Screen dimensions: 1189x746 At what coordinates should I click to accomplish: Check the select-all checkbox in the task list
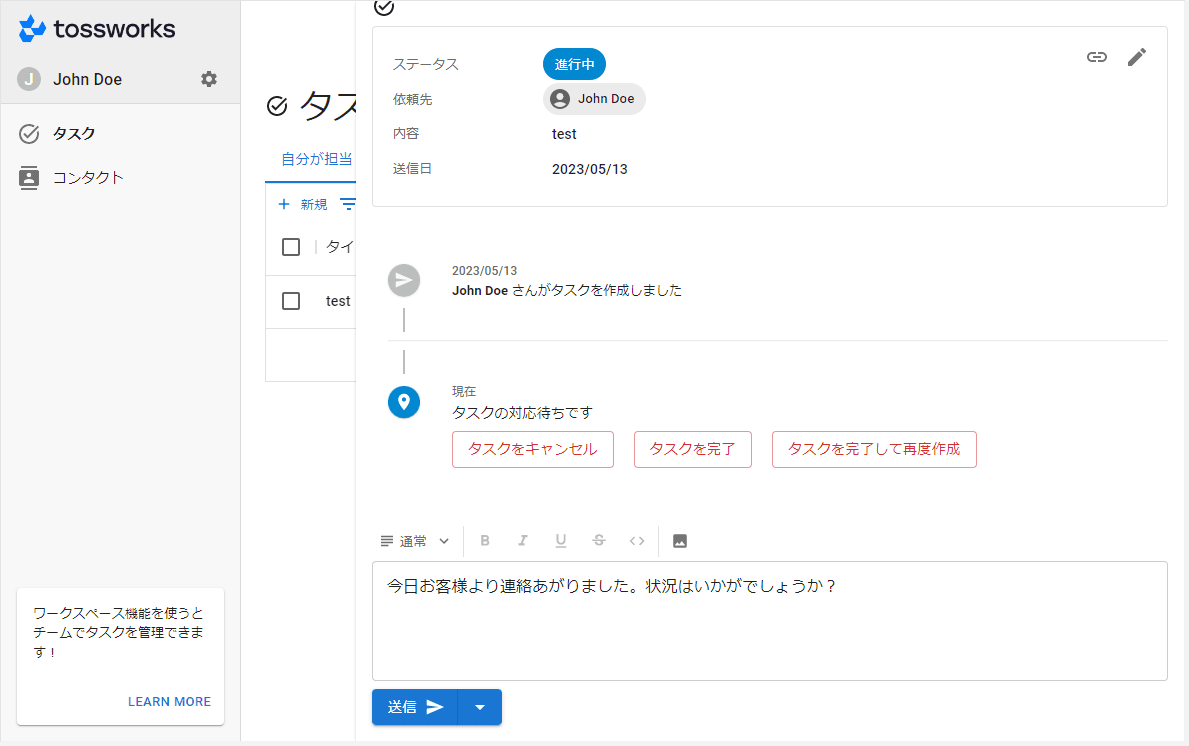click(291, 246)
